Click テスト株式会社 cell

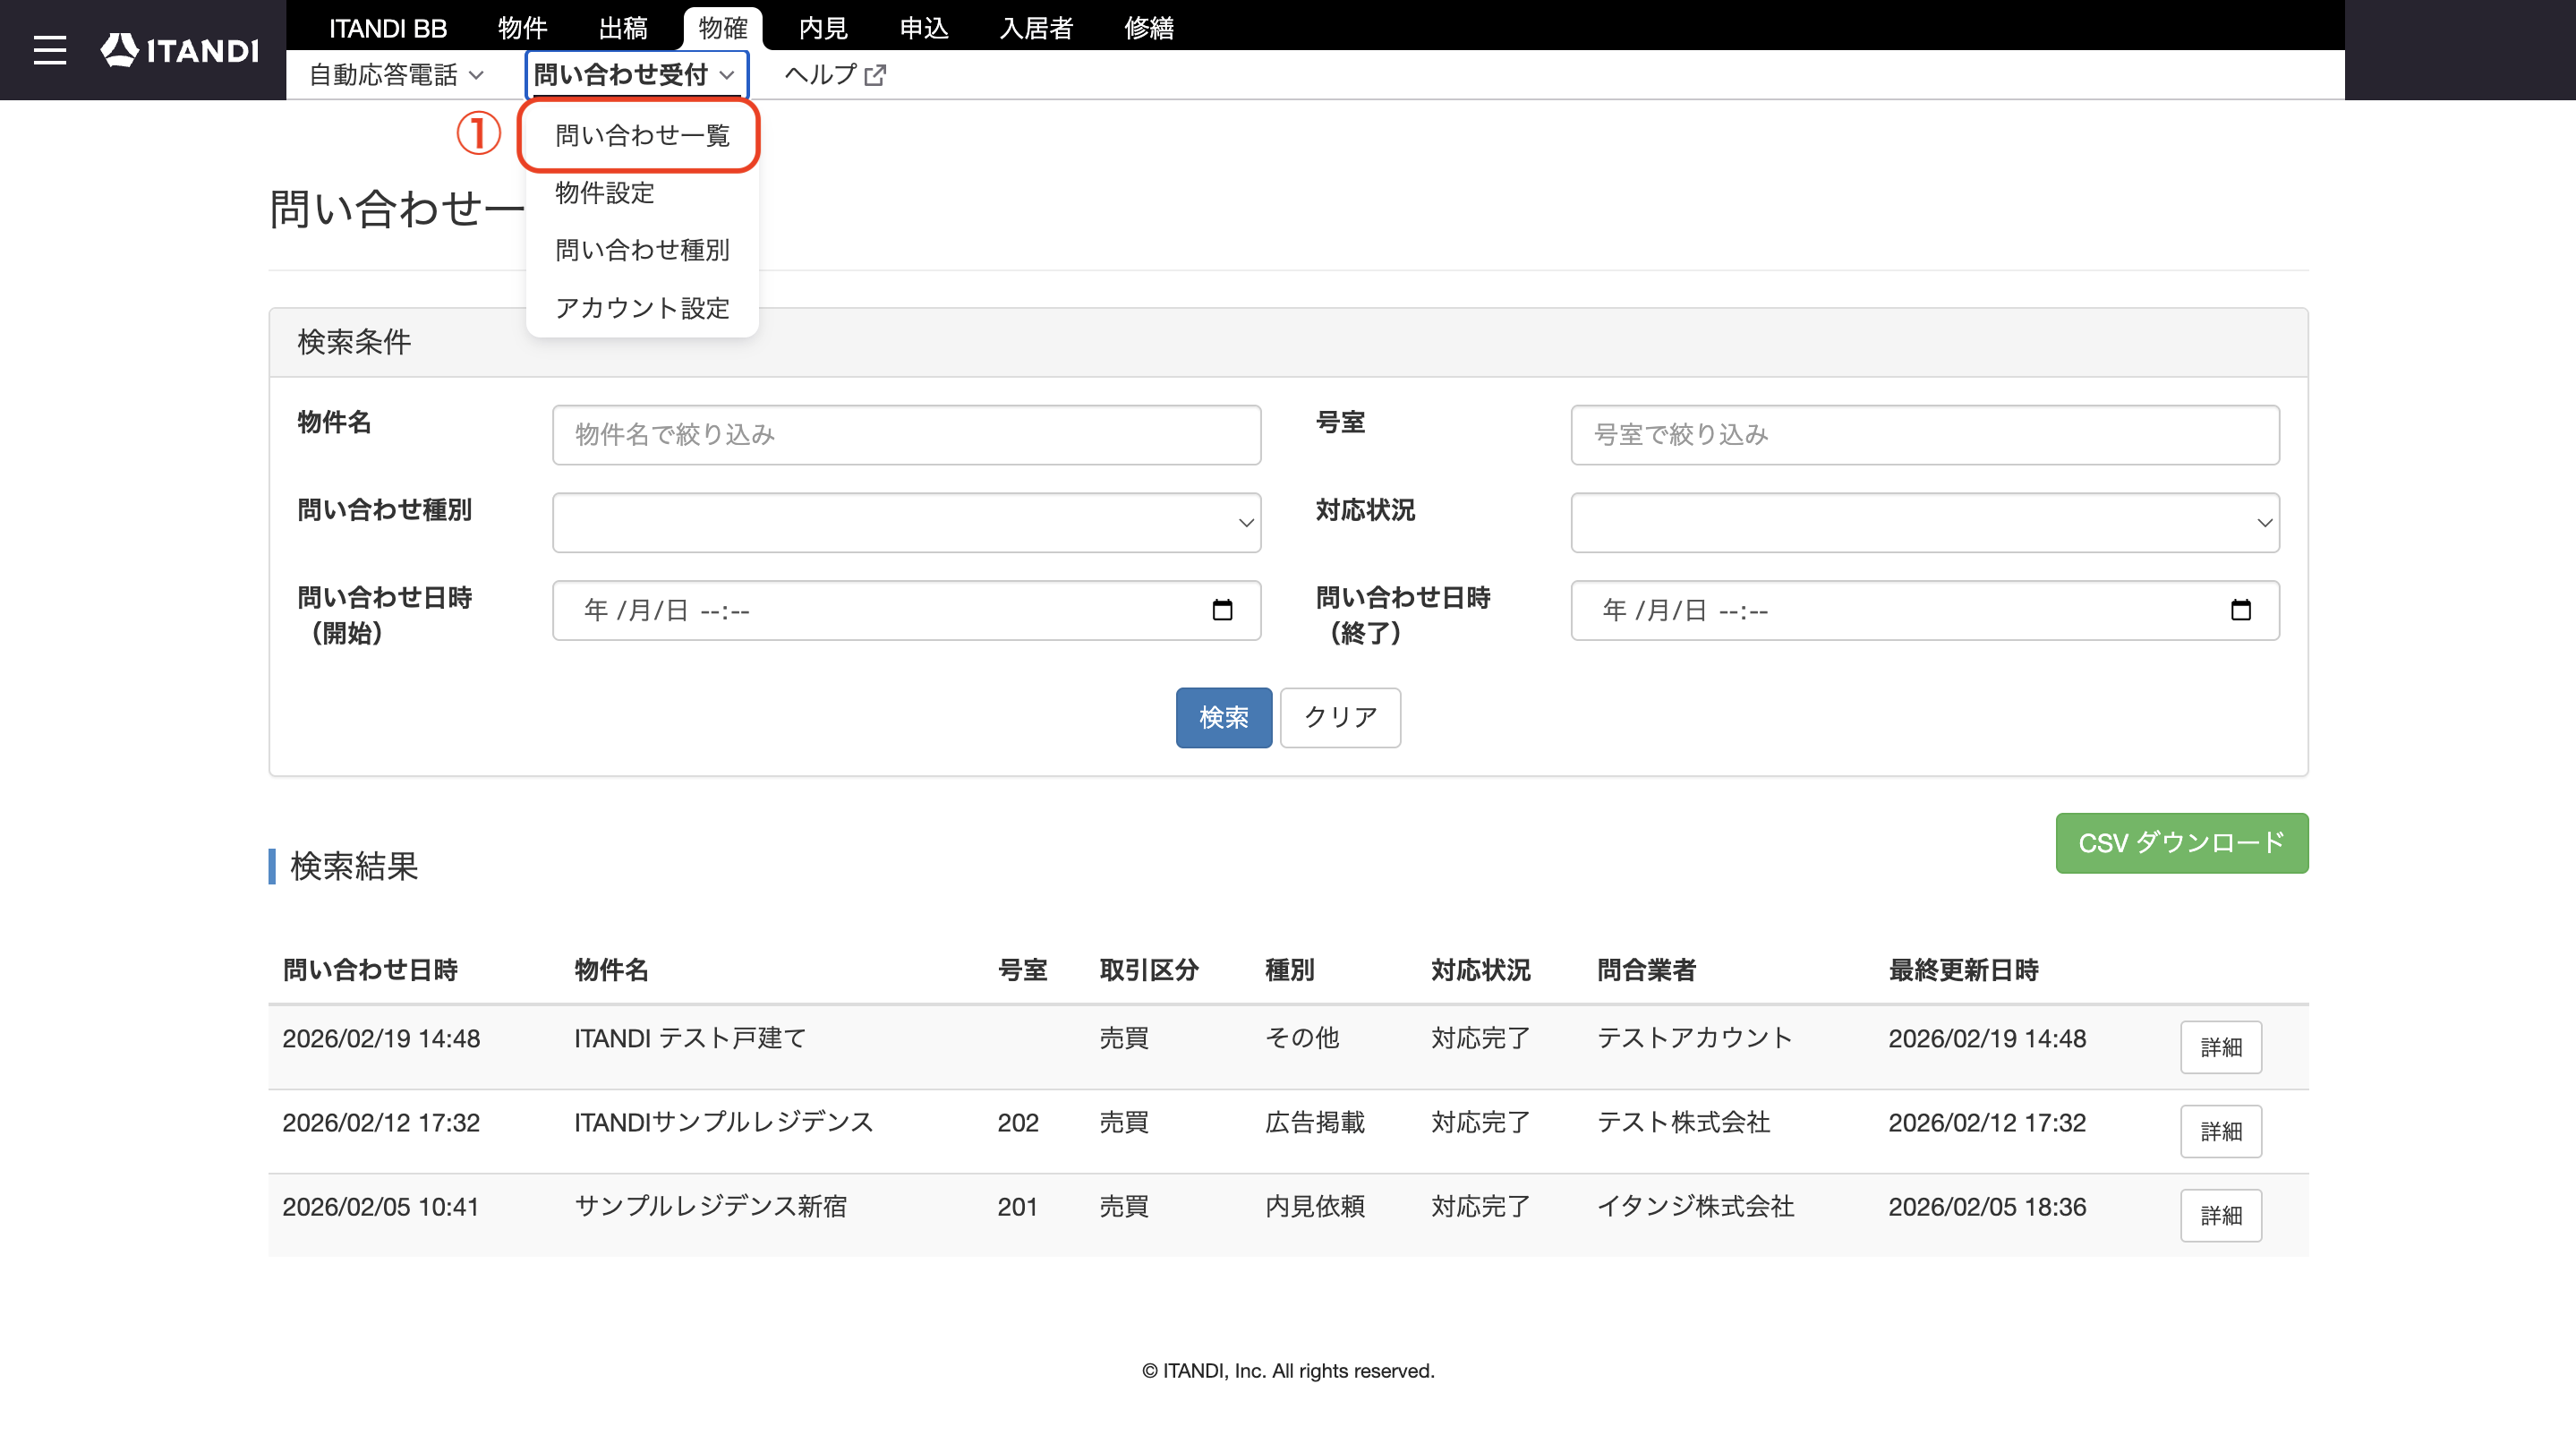[1683, 1122]
